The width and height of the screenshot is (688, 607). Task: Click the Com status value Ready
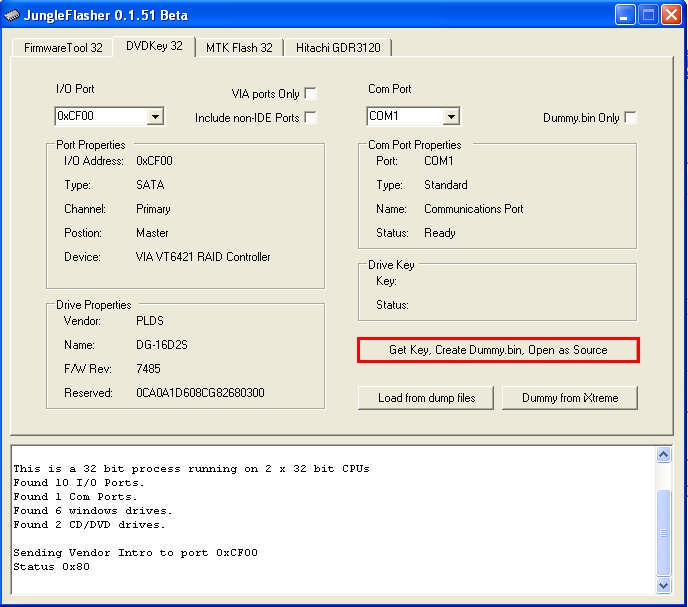point(440,233)
